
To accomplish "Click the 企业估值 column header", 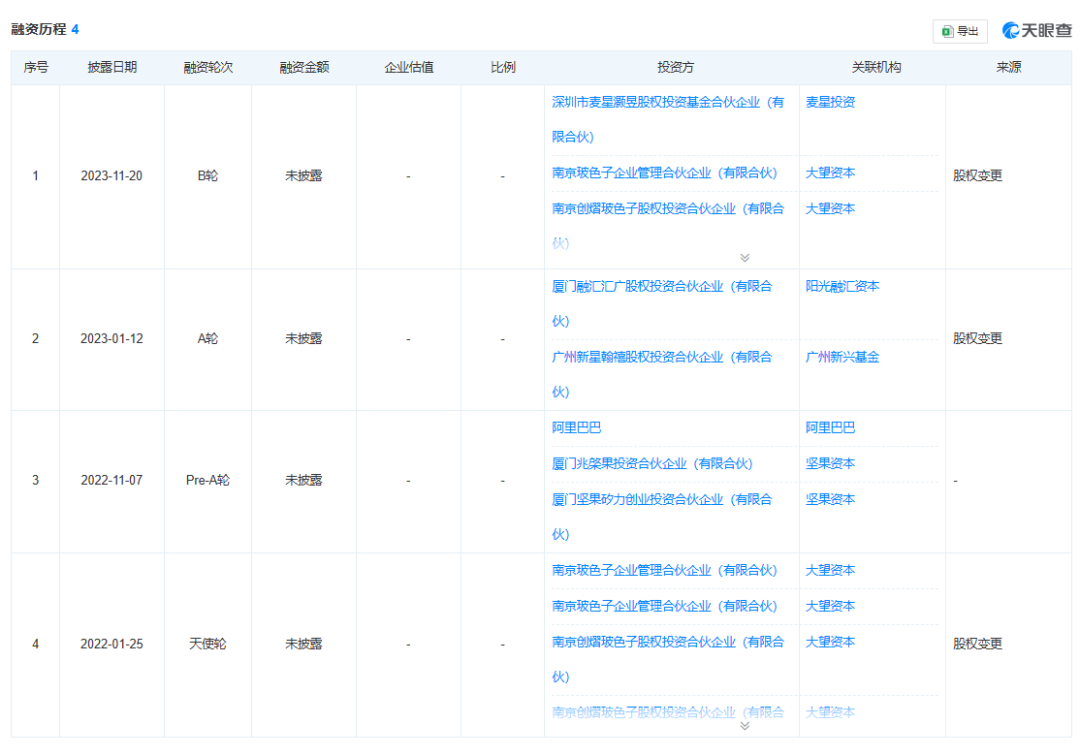I will (x=408, y=67).
